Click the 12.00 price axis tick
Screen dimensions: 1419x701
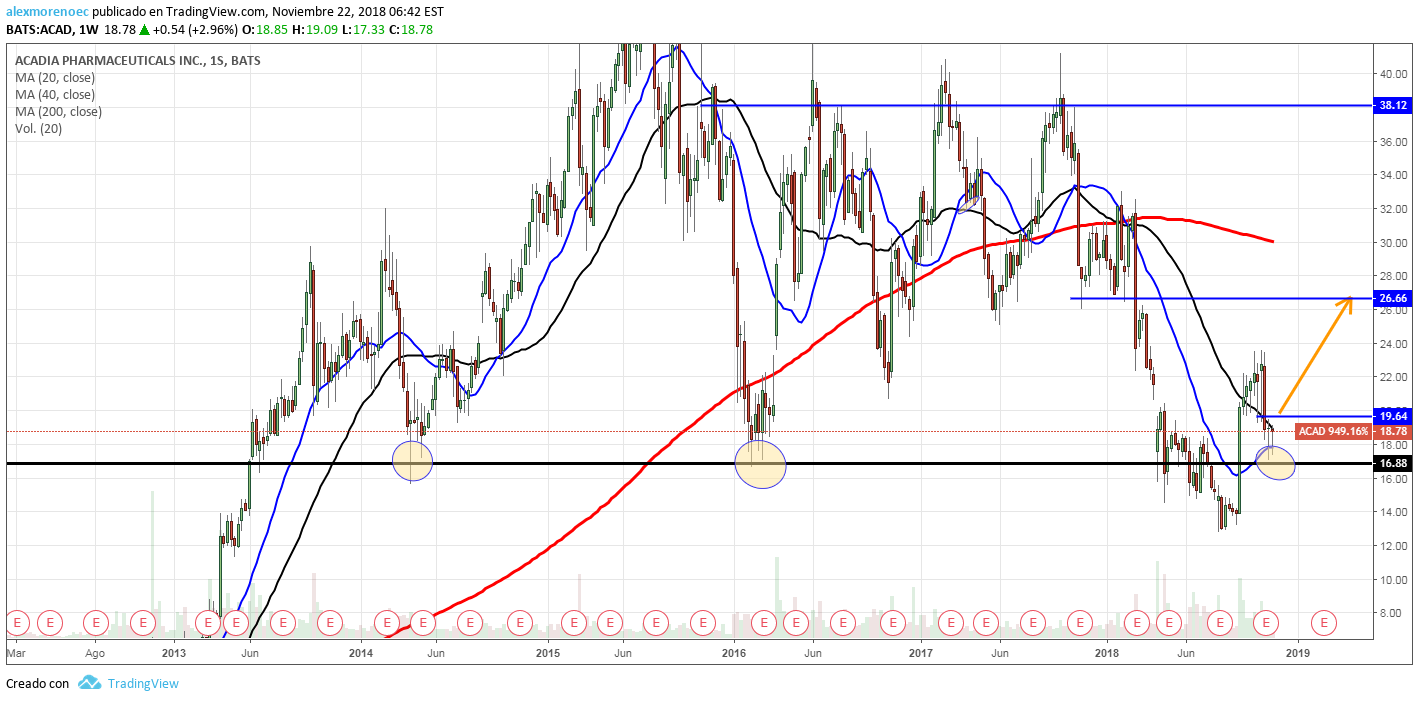[1394, 546]
